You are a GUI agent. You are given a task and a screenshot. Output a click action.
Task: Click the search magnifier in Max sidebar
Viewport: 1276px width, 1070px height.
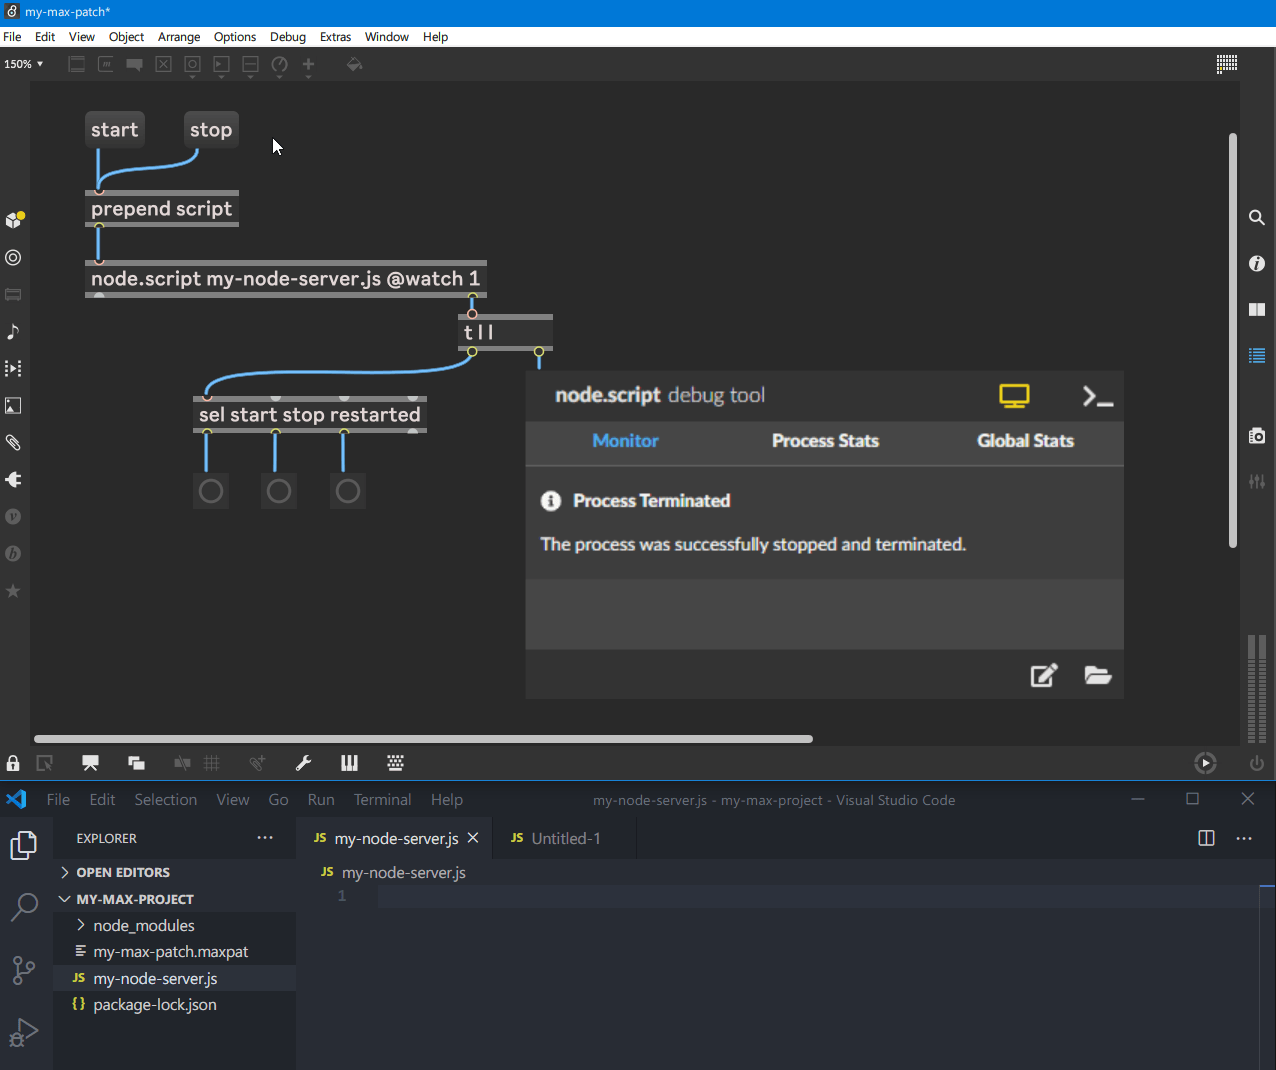[1257, 217]
